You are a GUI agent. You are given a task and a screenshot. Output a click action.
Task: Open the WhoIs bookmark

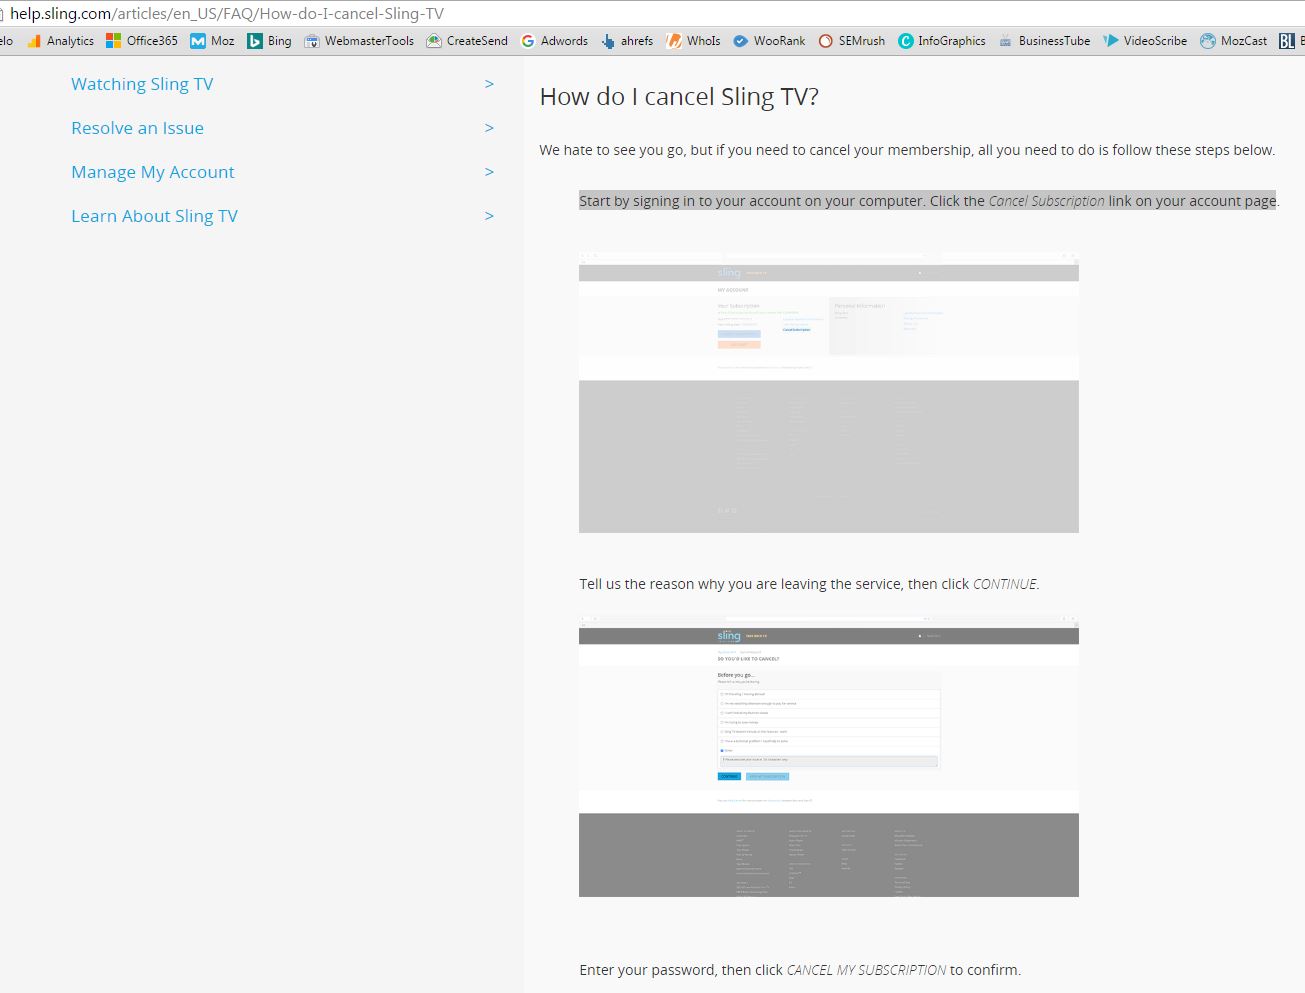(693, 41)
